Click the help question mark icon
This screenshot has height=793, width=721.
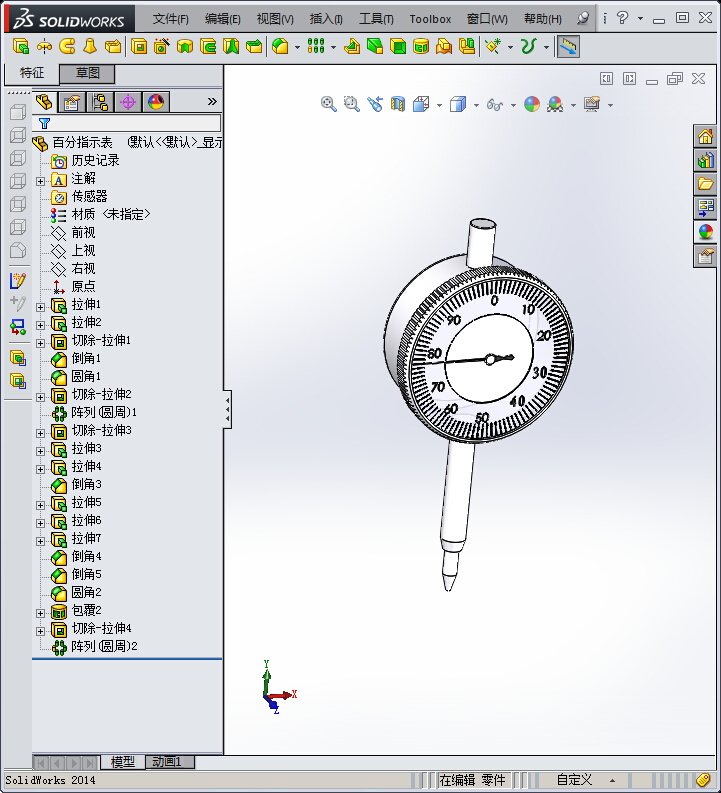point(622,18)
